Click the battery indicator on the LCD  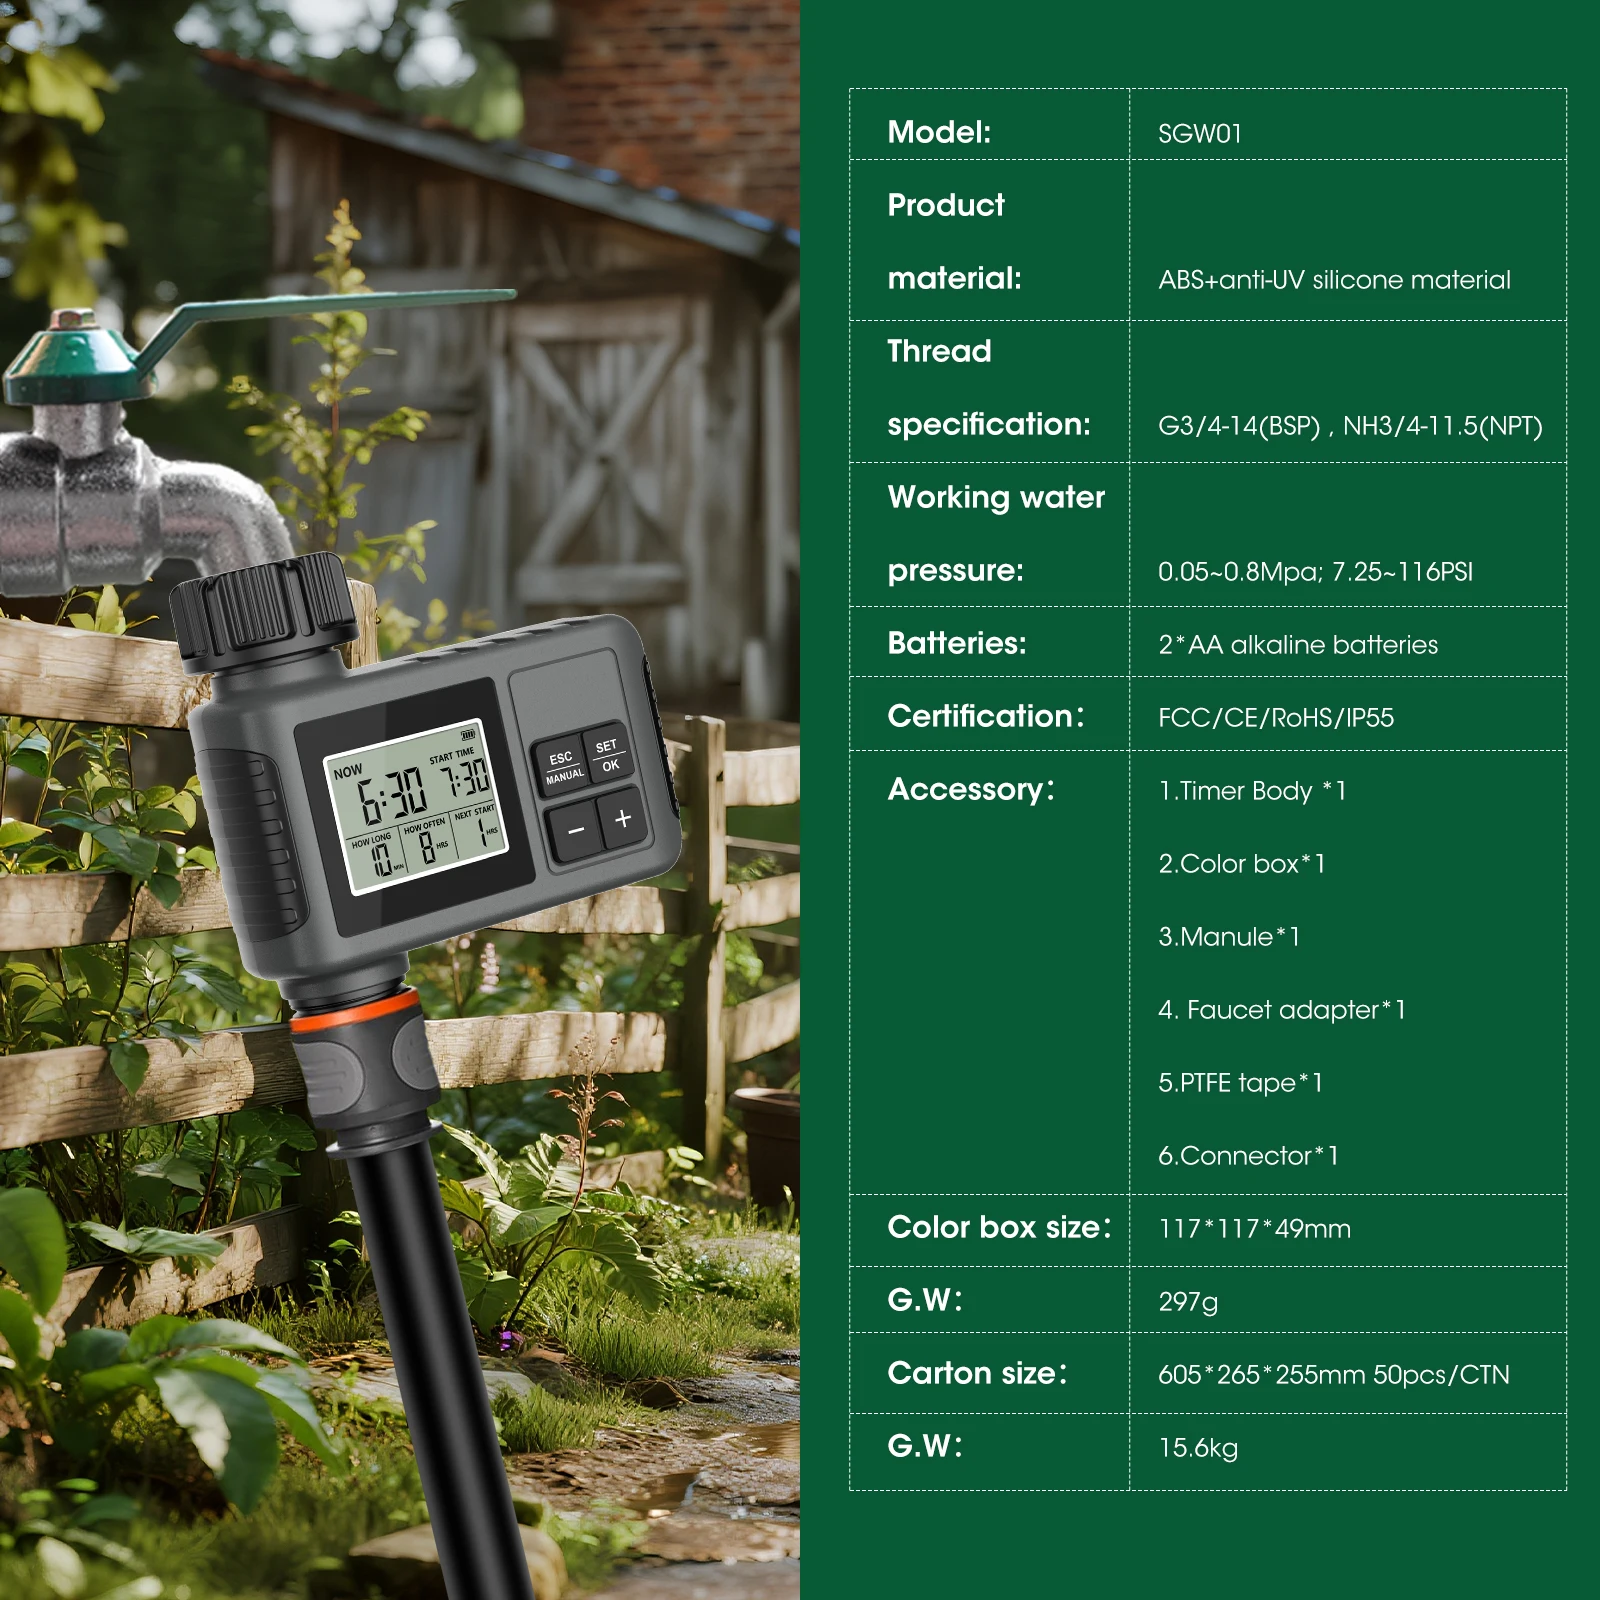pos(467,737)
